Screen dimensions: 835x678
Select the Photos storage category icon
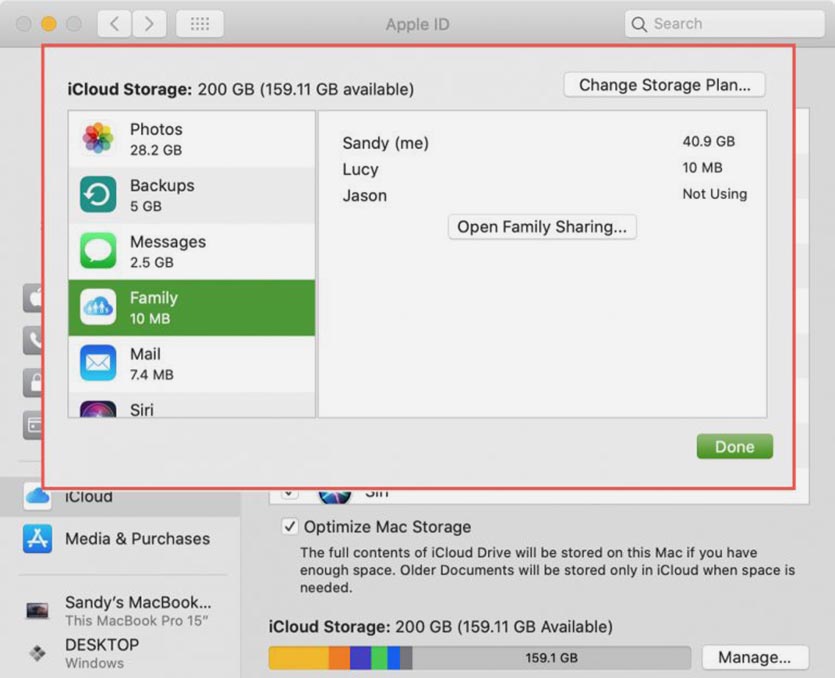click(98, 138)
